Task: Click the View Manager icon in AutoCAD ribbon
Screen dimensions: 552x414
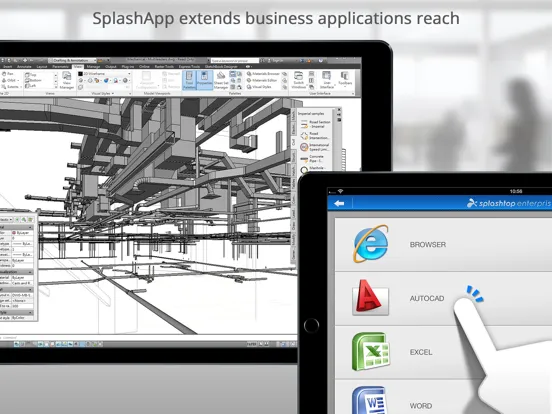Action: pyautogui.click(x=67, y=80)
